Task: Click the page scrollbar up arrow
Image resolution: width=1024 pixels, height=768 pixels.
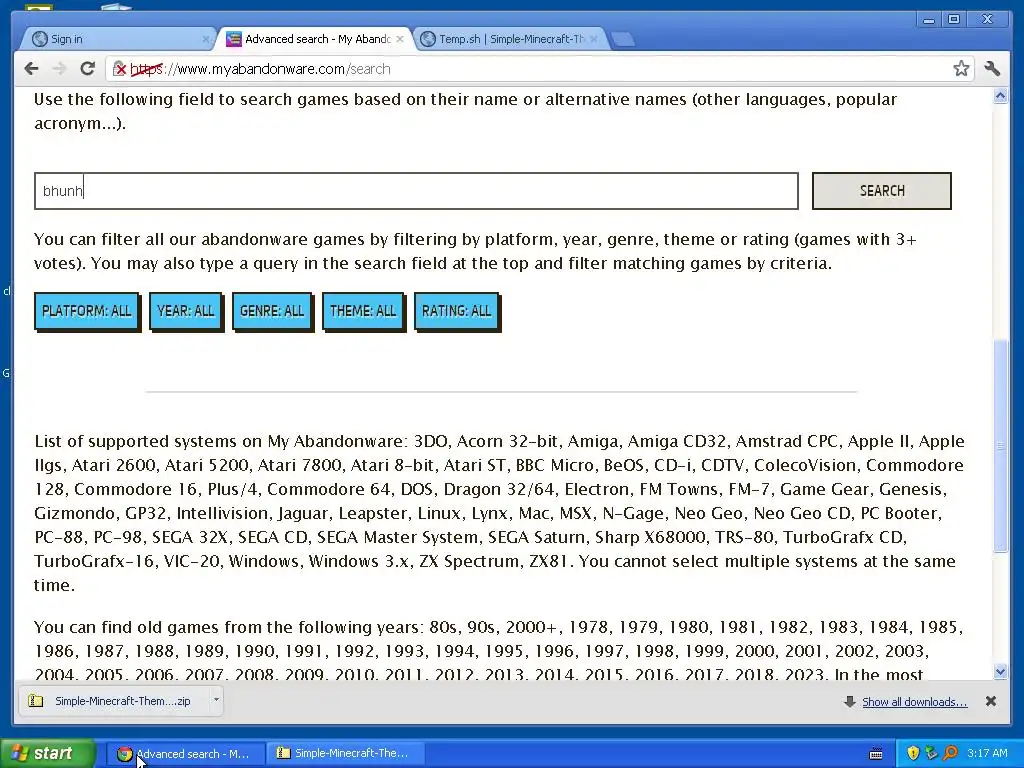Action: tap(1000, 97)
